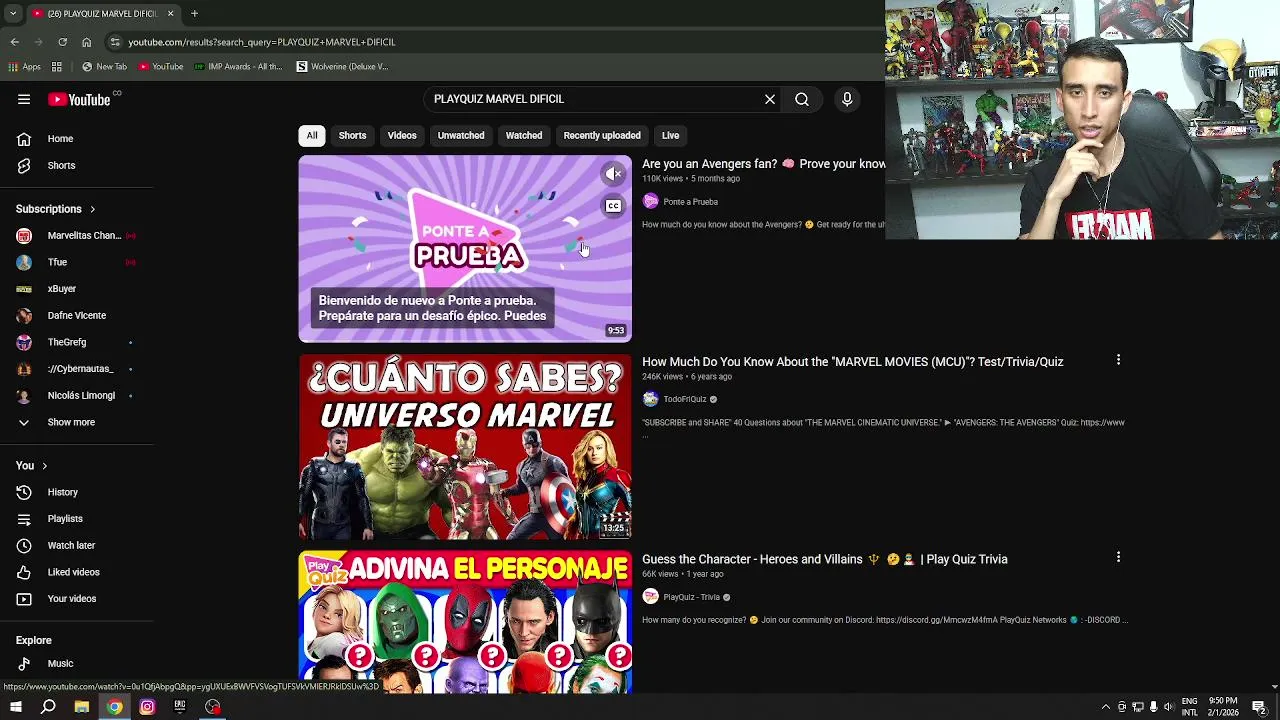1280x720 pixels.
Task: Expand the Subscriptions section chevron
Action: coord(92,210)
